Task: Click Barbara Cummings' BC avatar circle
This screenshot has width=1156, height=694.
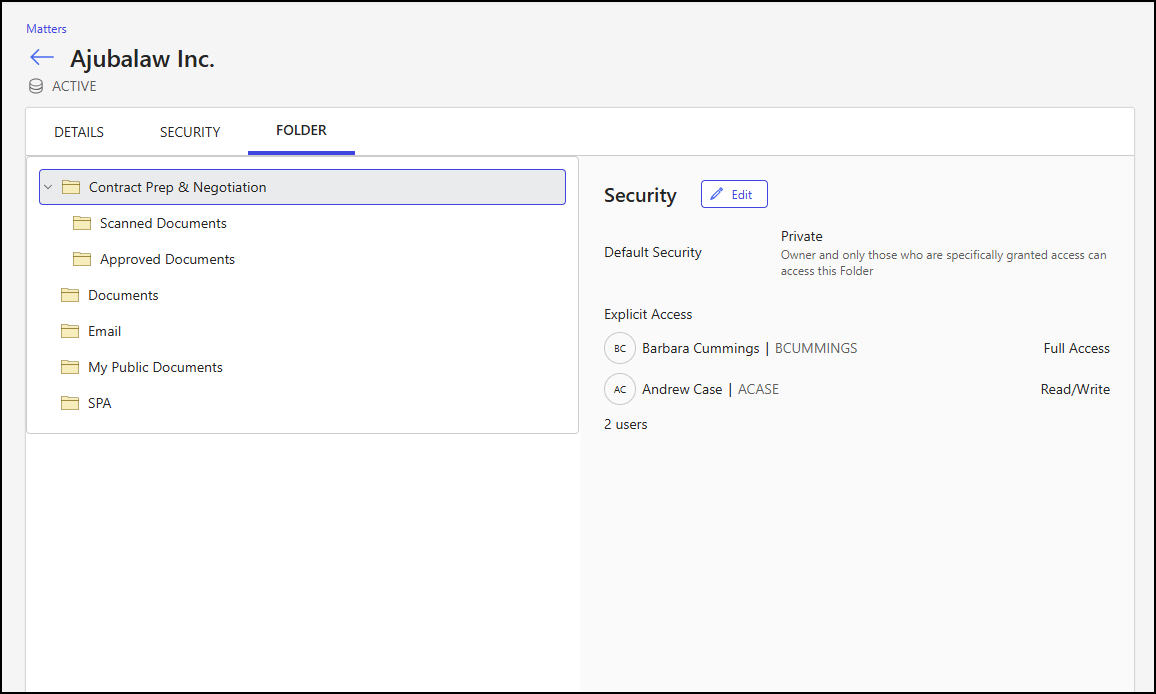Action: pos(619,348)
